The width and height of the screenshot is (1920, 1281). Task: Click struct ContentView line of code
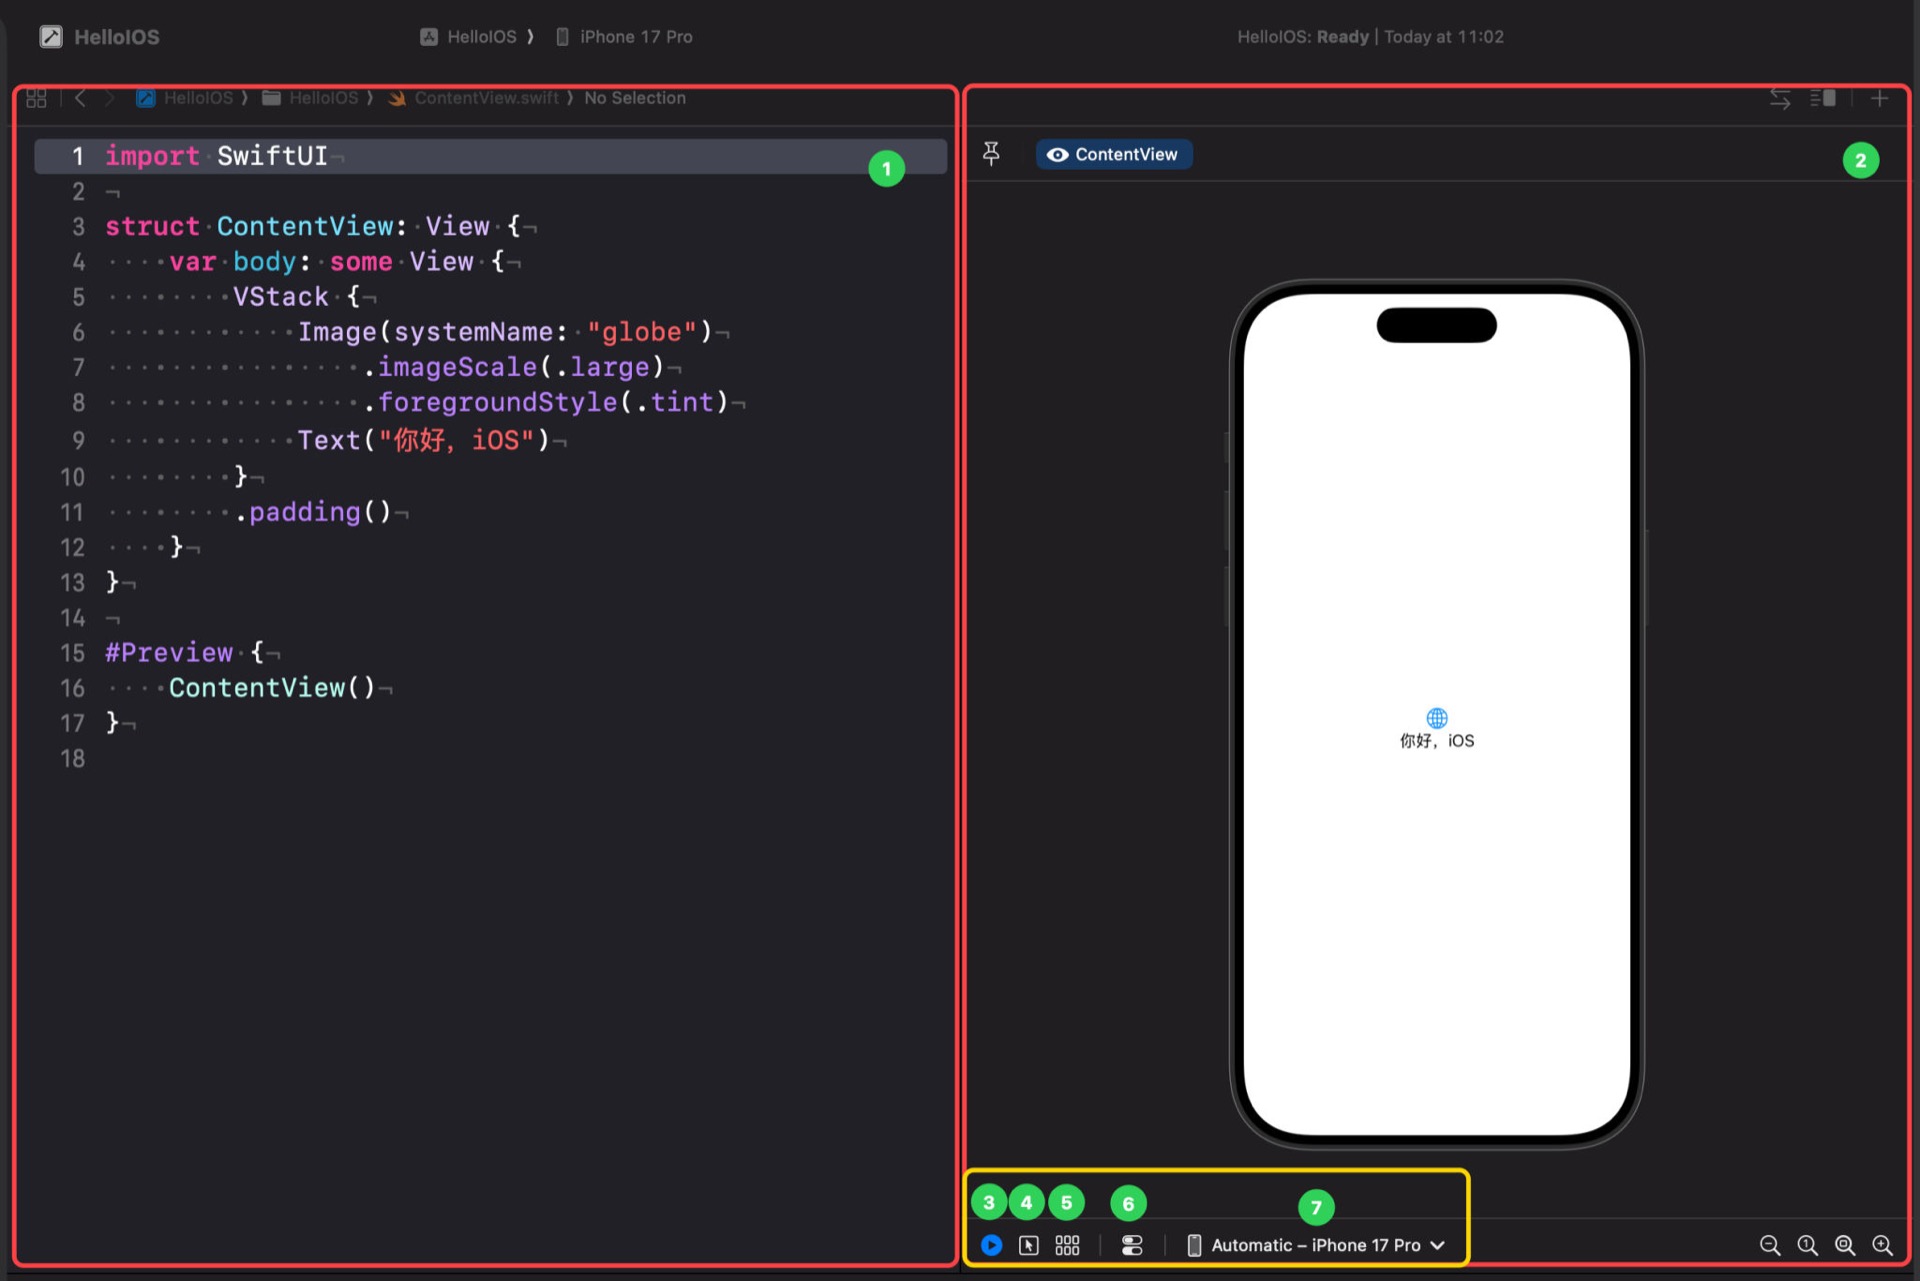point(320,227)
